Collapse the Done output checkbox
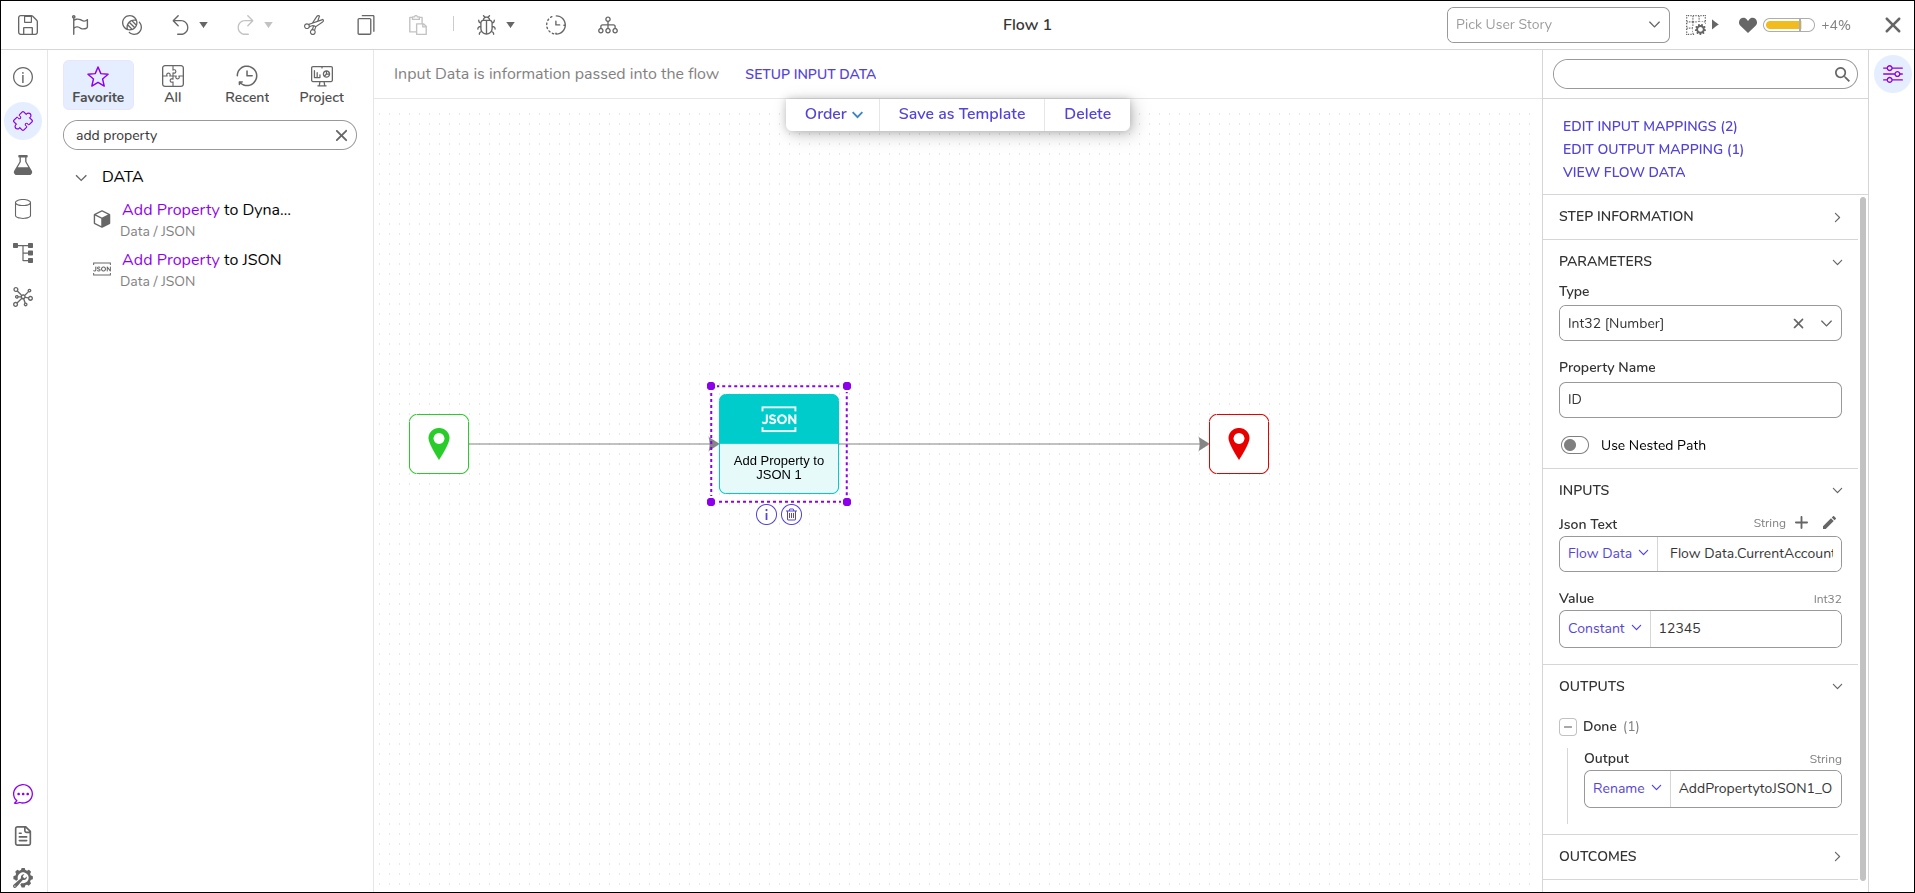 click(1568, 727)
